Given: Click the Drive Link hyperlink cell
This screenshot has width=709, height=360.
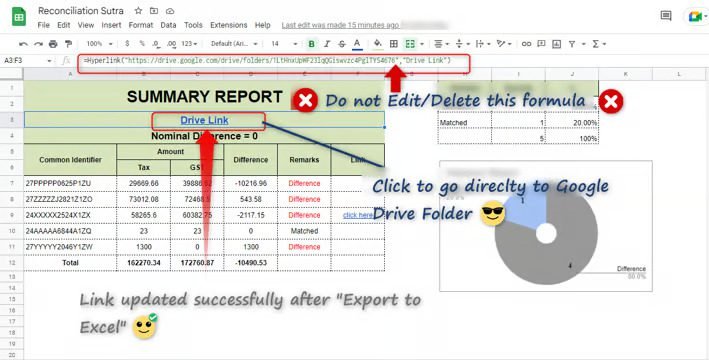Looking at the screenshot, I should tap(204, 120).
